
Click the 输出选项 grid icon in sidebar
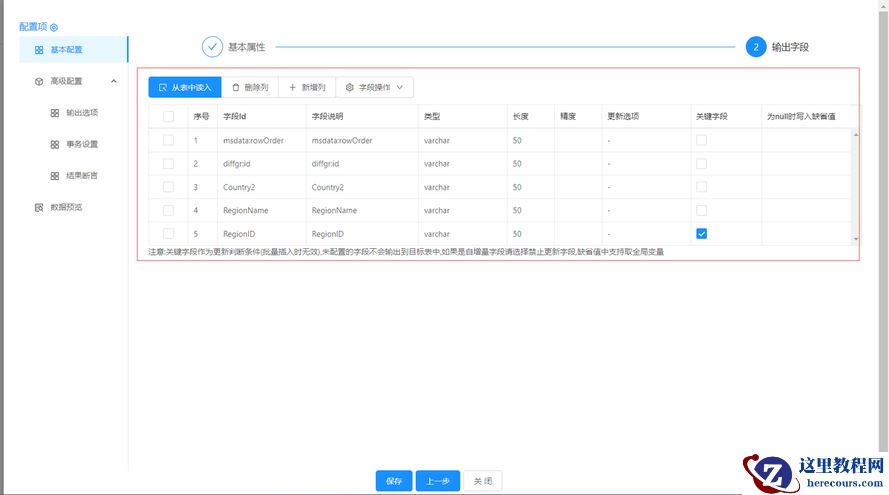tap(55, 113)
